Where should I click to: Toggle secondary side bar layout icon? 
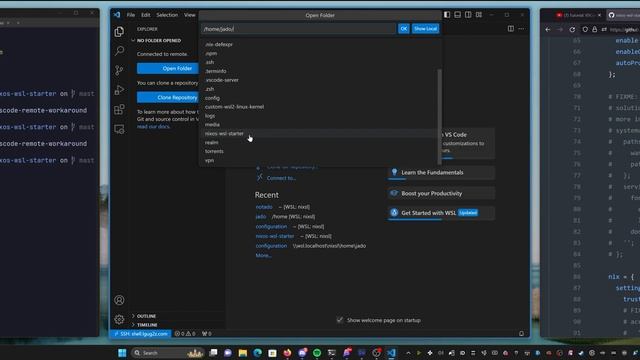point(468,15)
